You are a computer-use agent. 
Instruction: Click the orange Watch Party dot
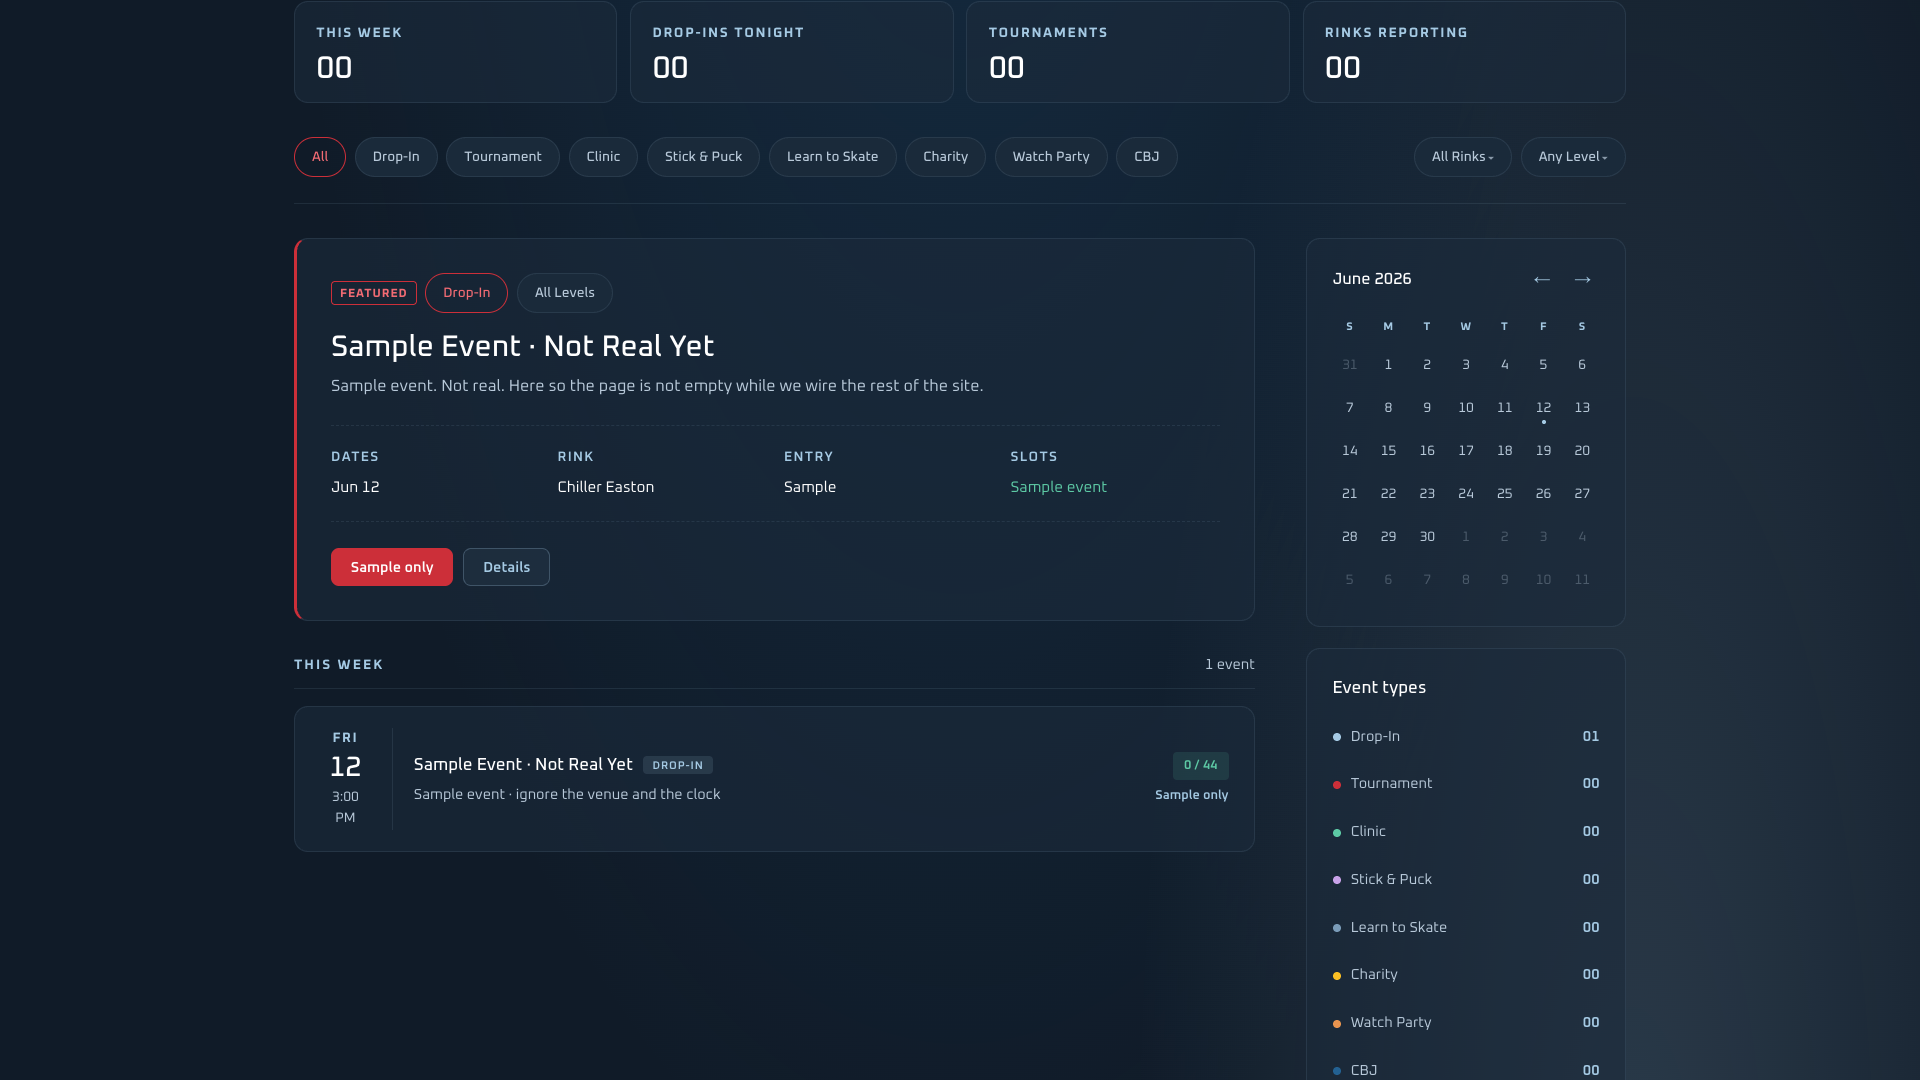pyautogui.click(x=1337, y=1024)
